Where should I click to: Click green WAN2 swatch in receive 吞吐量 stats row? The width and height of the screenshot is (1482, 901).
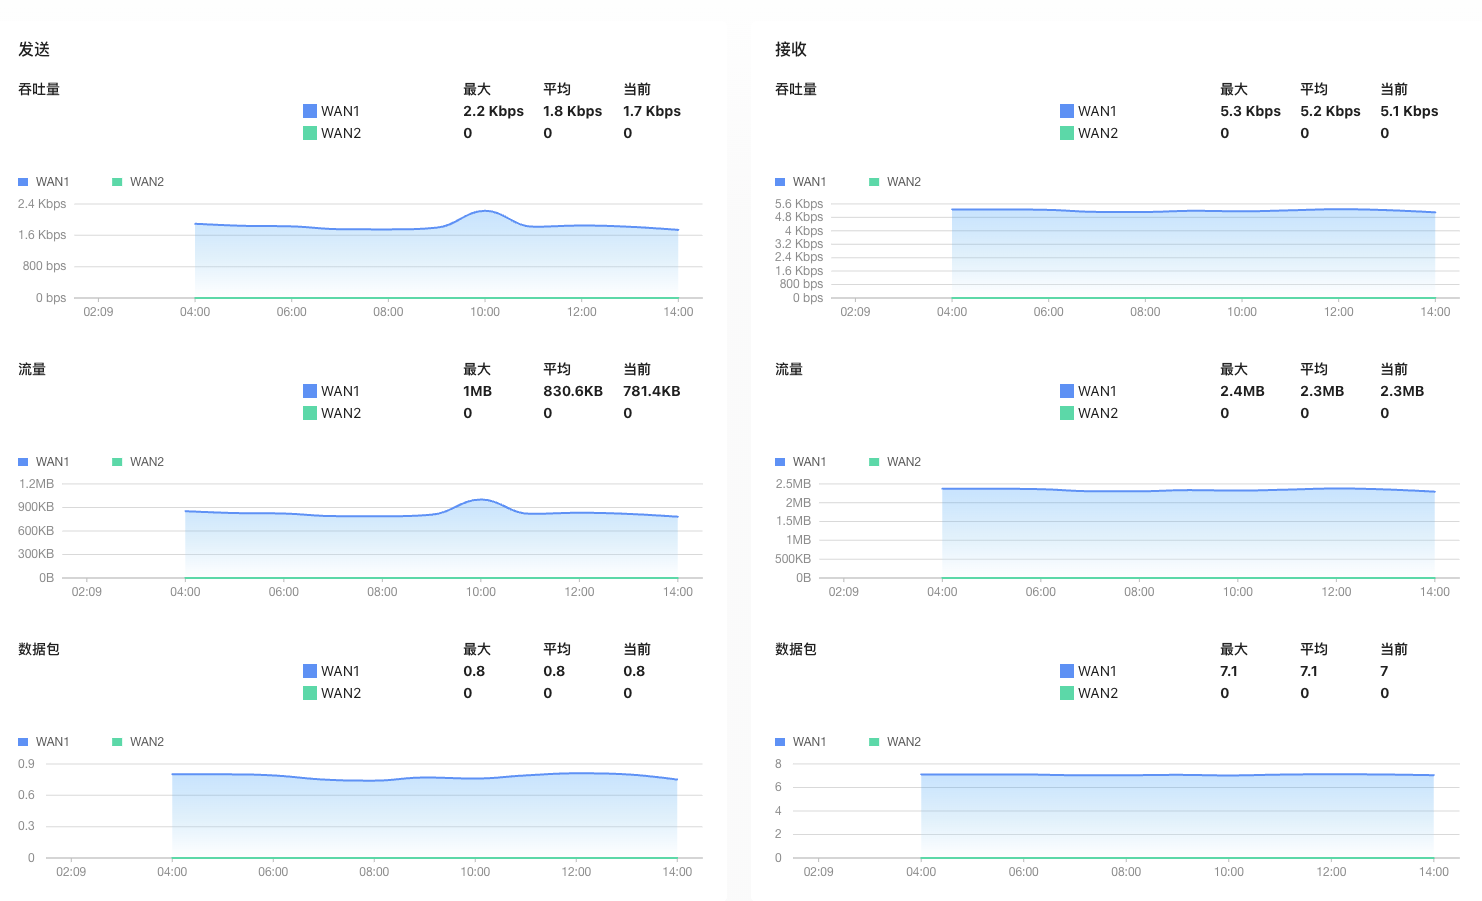pyautogui.click(x=1067, y=133)
